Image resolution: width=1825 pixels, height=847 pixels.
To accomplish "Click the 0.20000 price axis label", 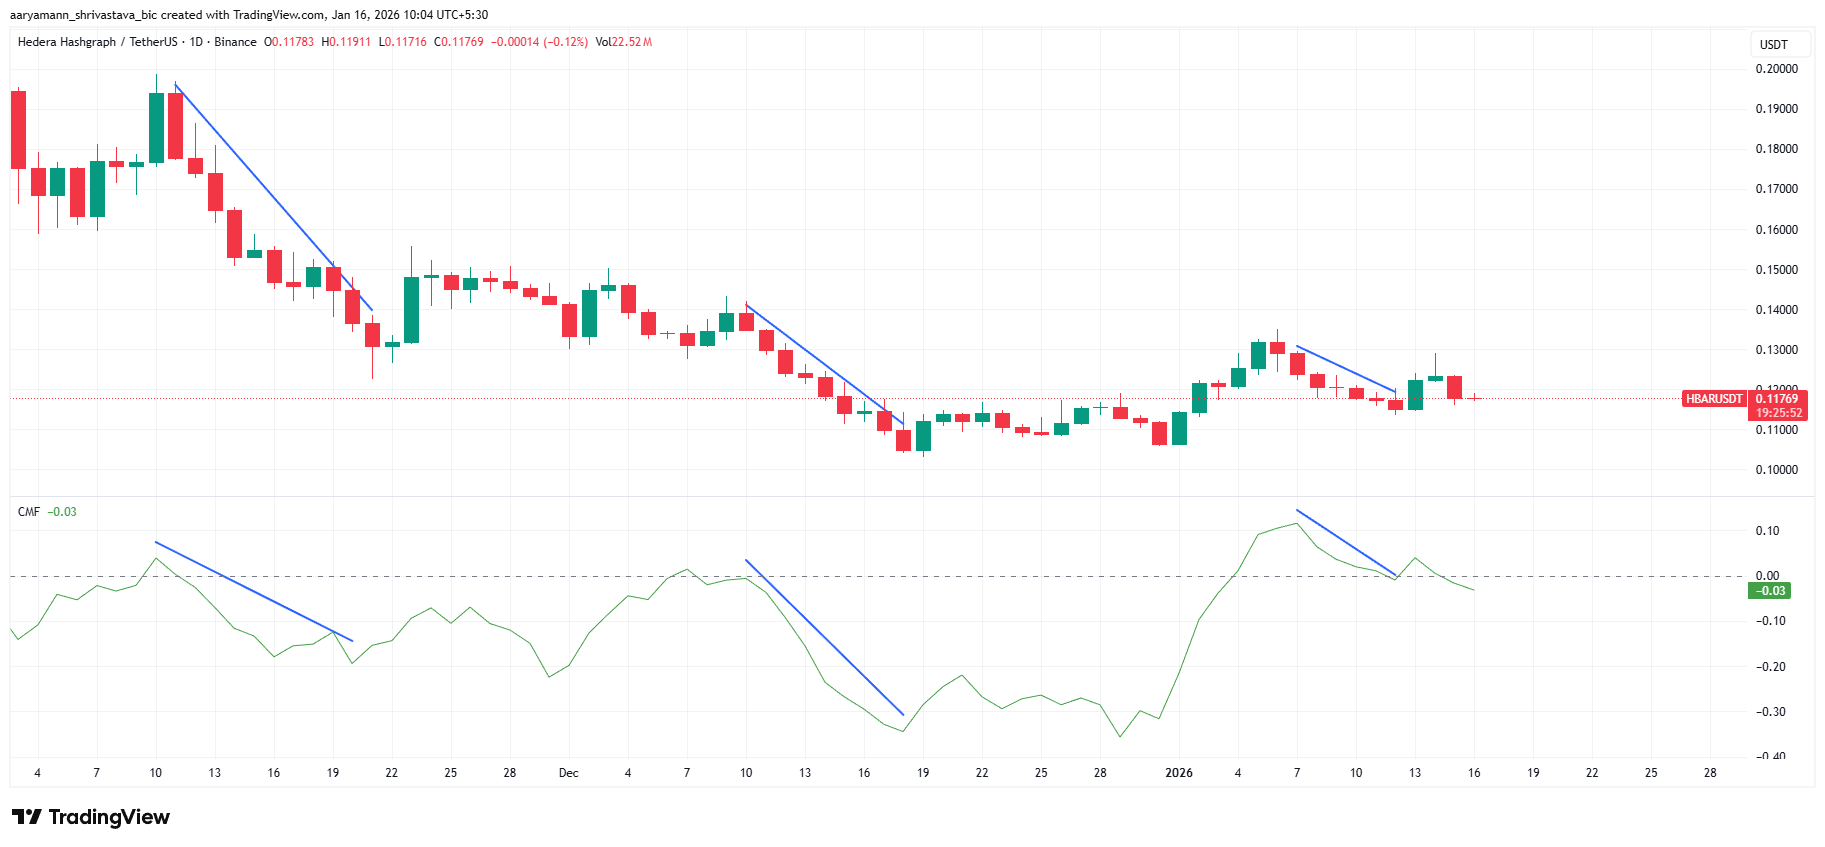I will point(1777,69).
